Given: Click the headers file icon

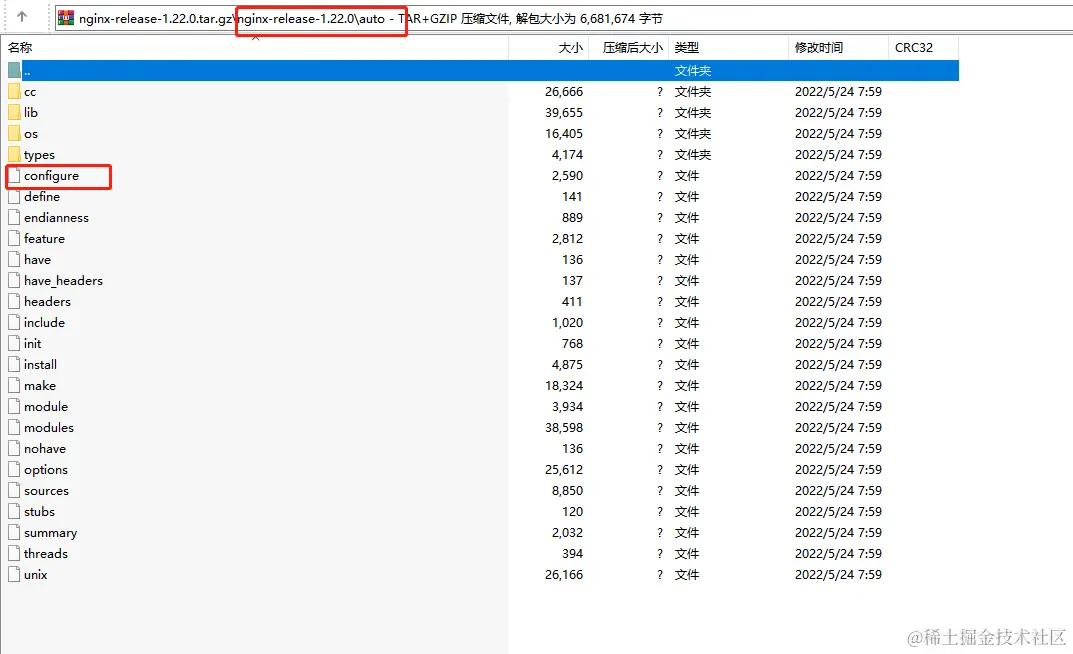Looking at the screenshot, I should click(x=14, y=302).
